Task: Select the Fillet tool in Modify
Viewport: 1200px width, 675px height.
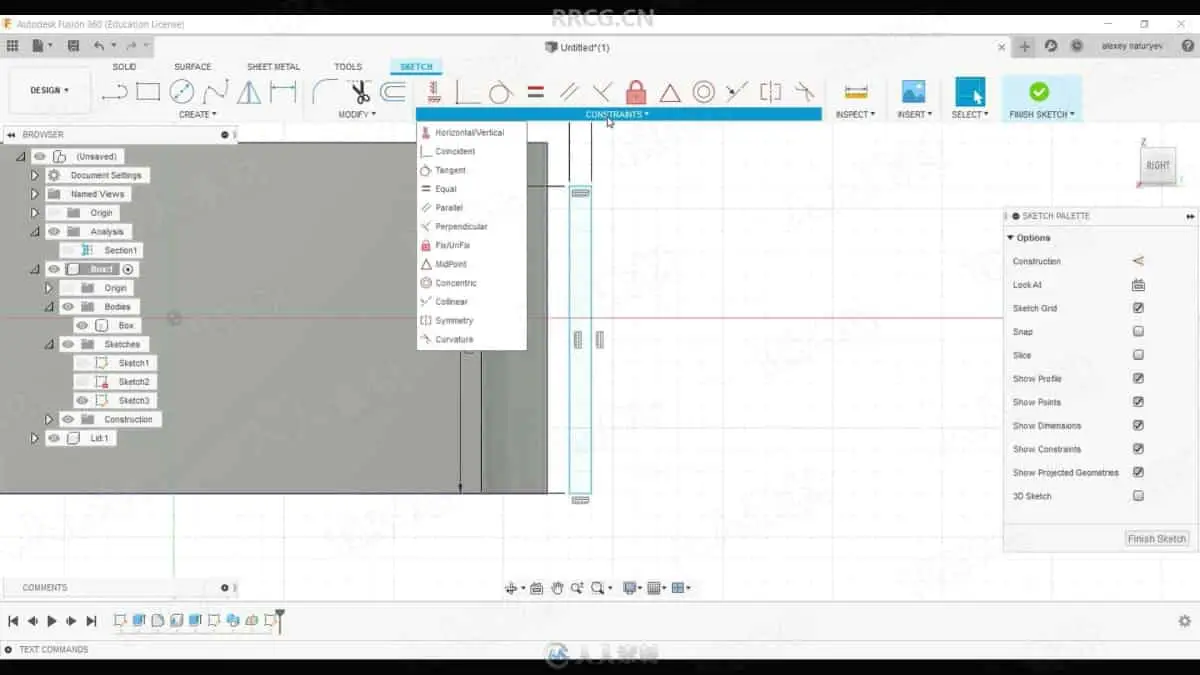Action: point(324,93)
